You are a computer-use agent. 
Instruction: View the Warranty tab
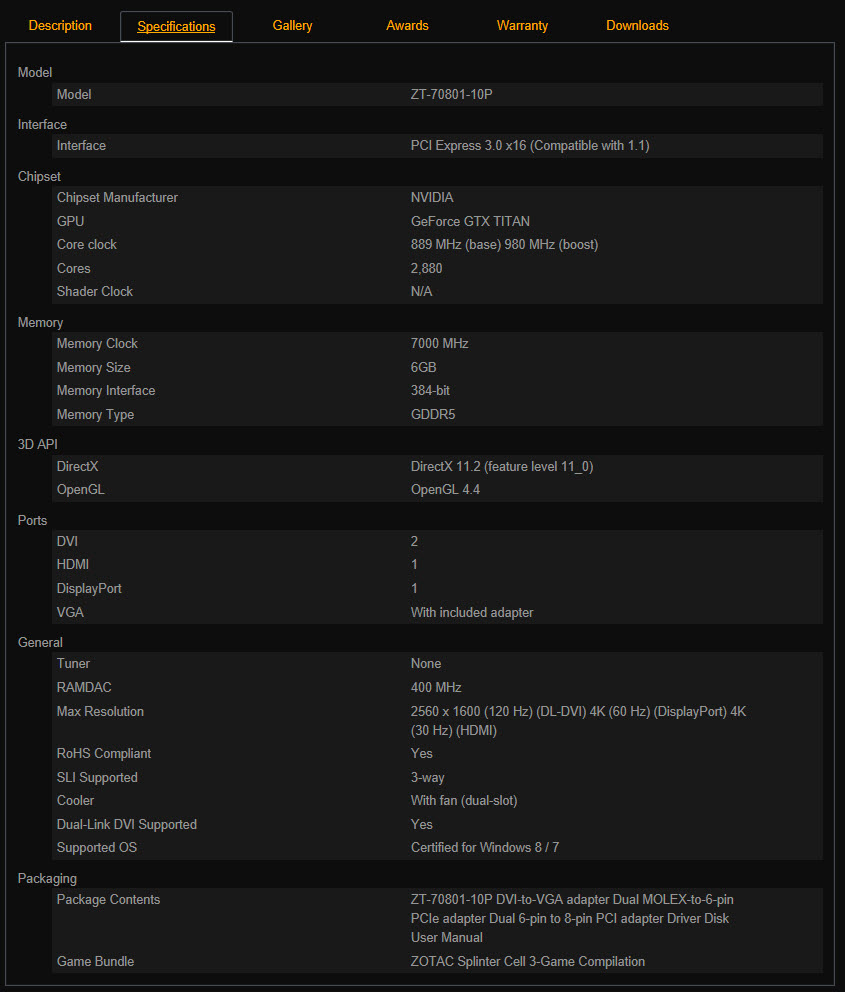click(522, 26)
